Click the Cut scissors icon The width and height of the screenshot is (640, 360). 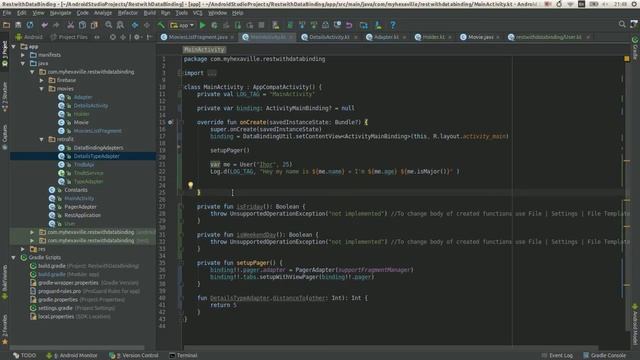71,25
